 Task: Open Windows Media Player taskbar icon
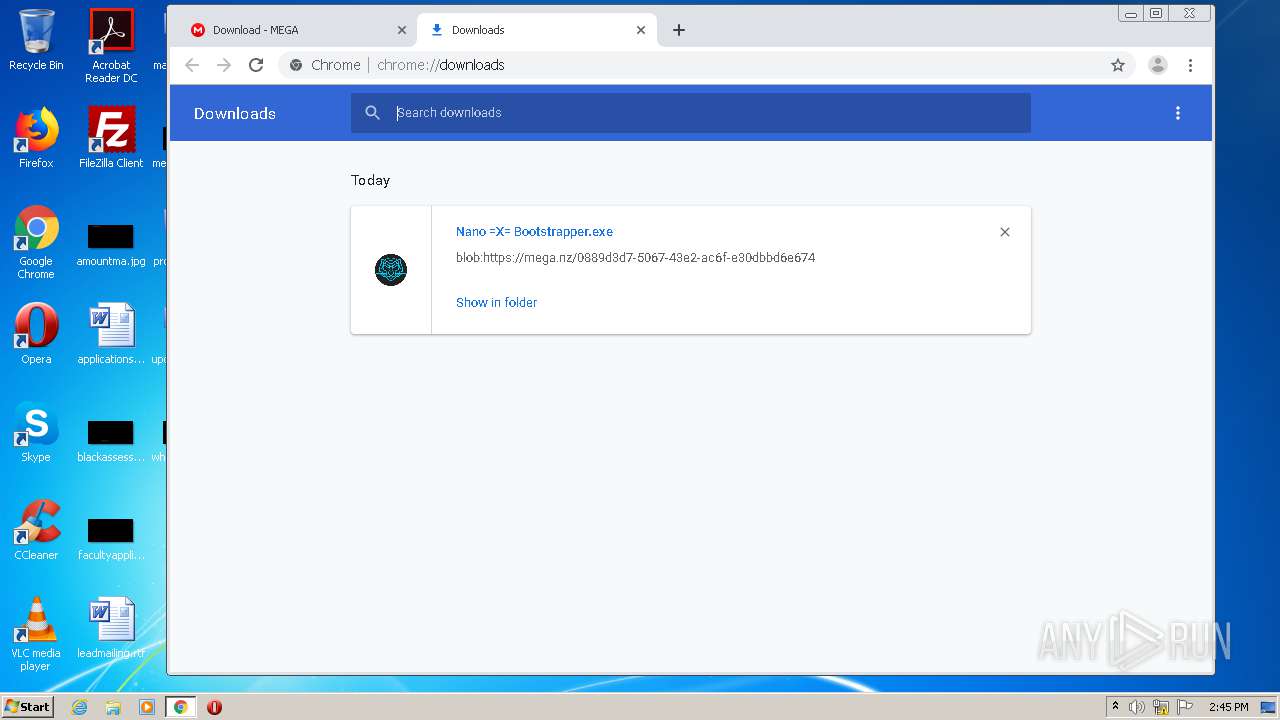click(147, 707)
